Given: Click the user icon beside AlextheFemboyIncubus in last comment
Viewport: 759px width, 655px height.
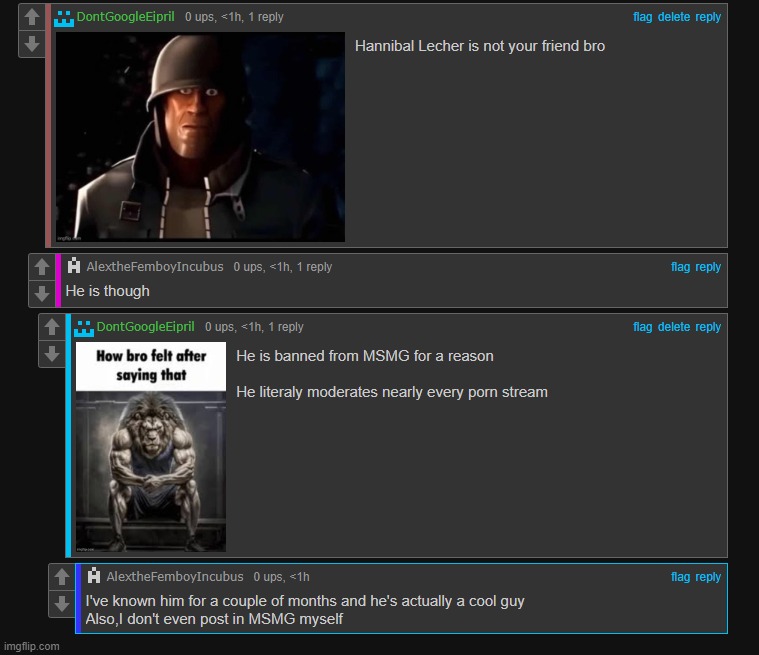Looking at the screenshot, I should coord(93,576).
